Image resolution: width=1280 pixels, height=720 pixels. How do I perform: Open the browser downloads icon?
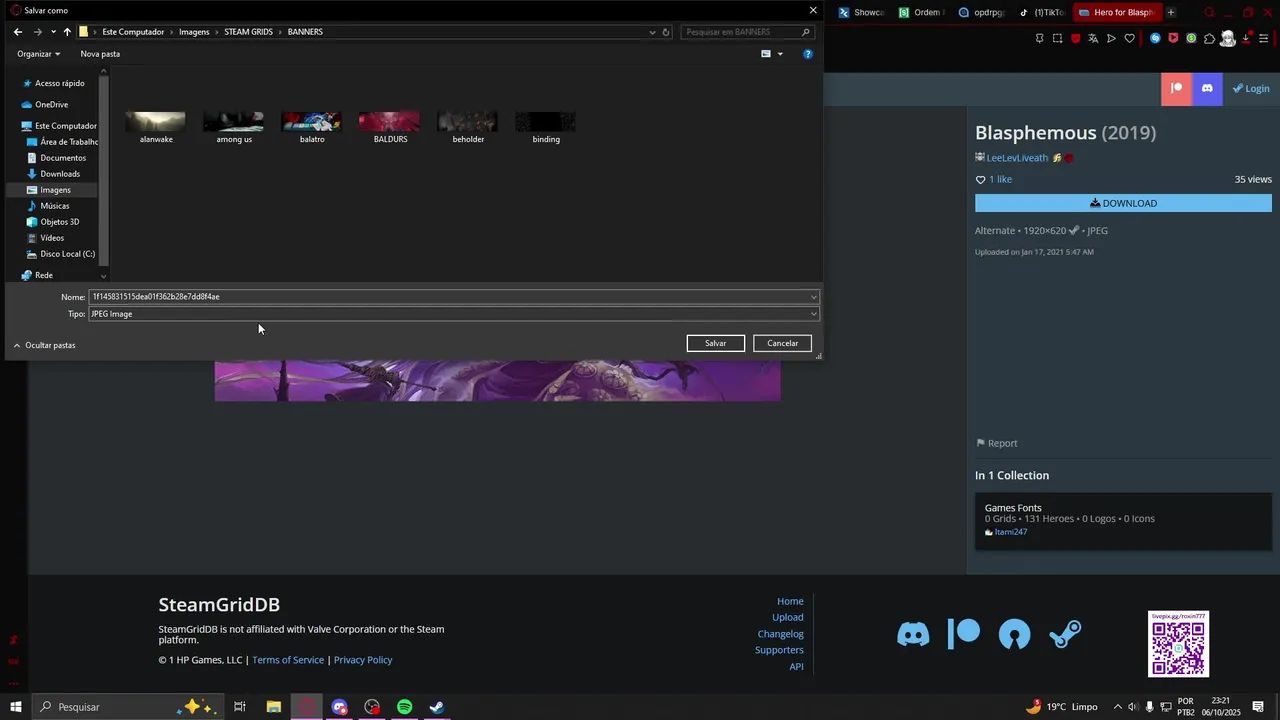pyautogui.click(x=1248, y=38)
